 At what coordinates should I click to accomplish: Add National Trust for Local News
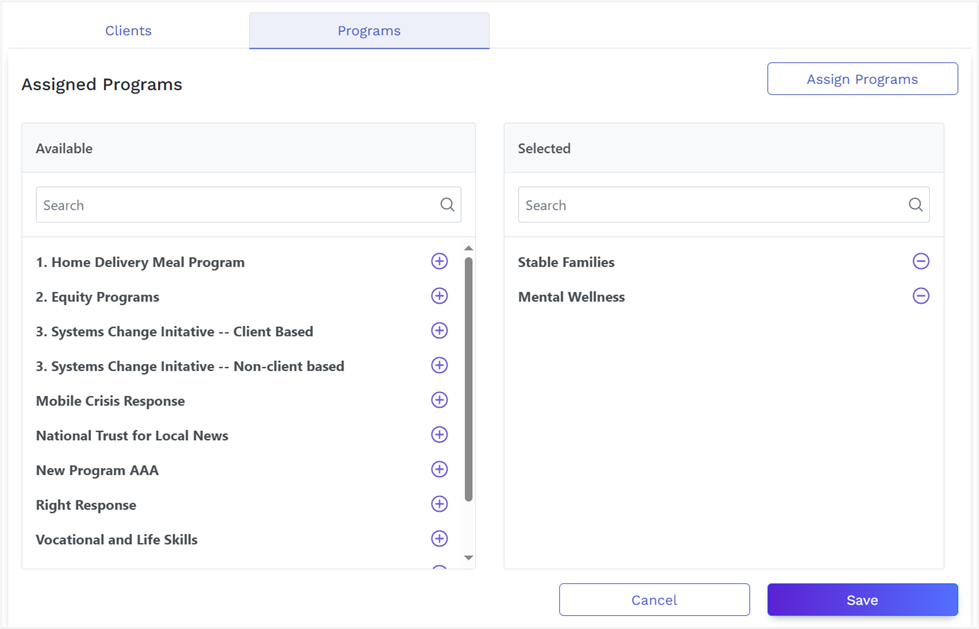439,435
